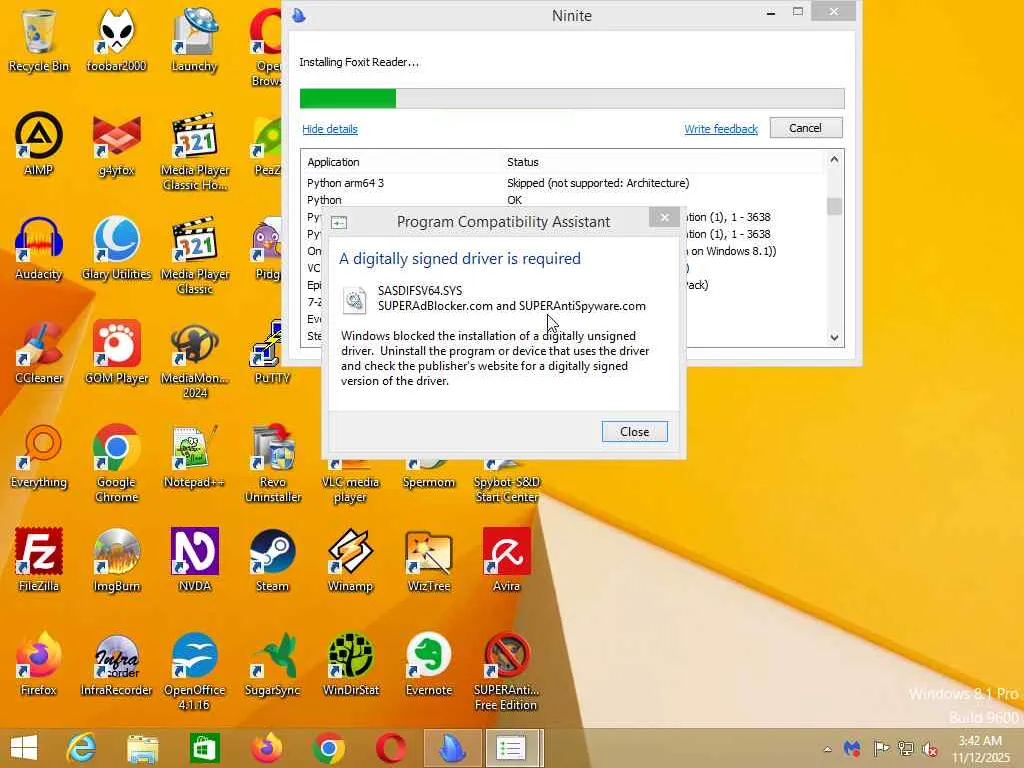Open the Windows Start button
Image resolution: width=1024 pixels, height=768 pixels.
point(24,748)
